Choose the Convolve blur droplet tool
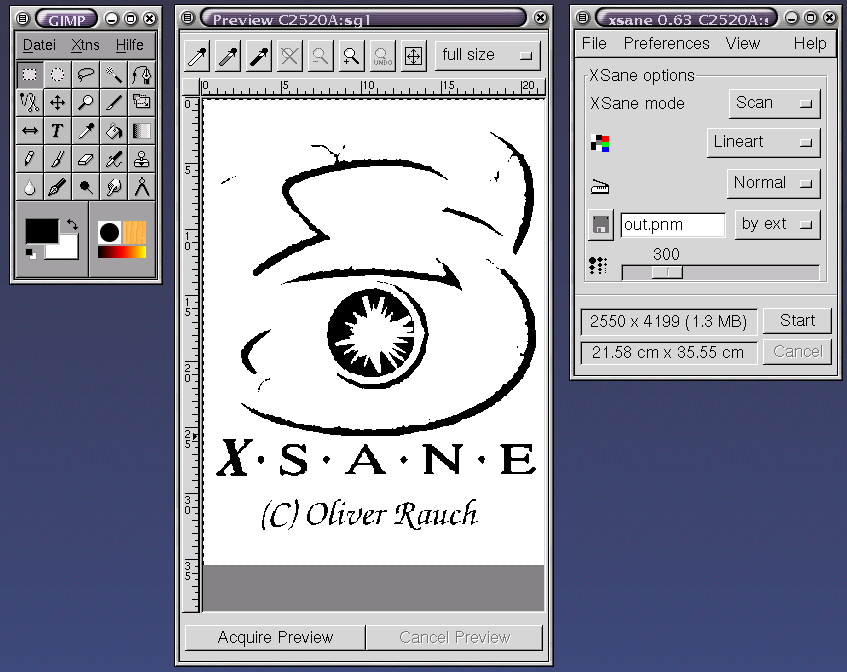This screenshot has width=847, height=672. click(x=30, y=187)
